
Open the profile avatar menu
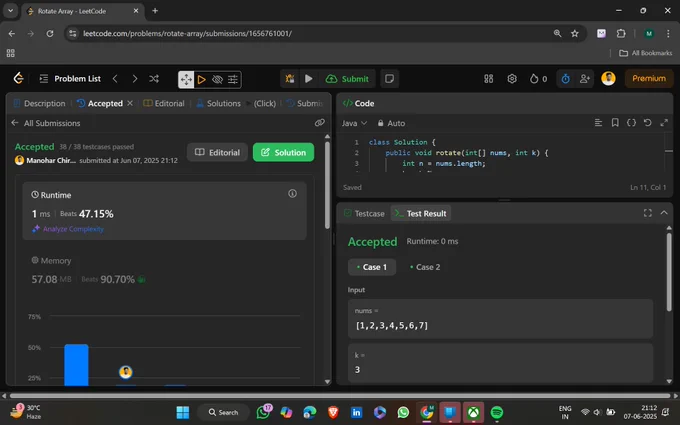click(x=608, y=78)
